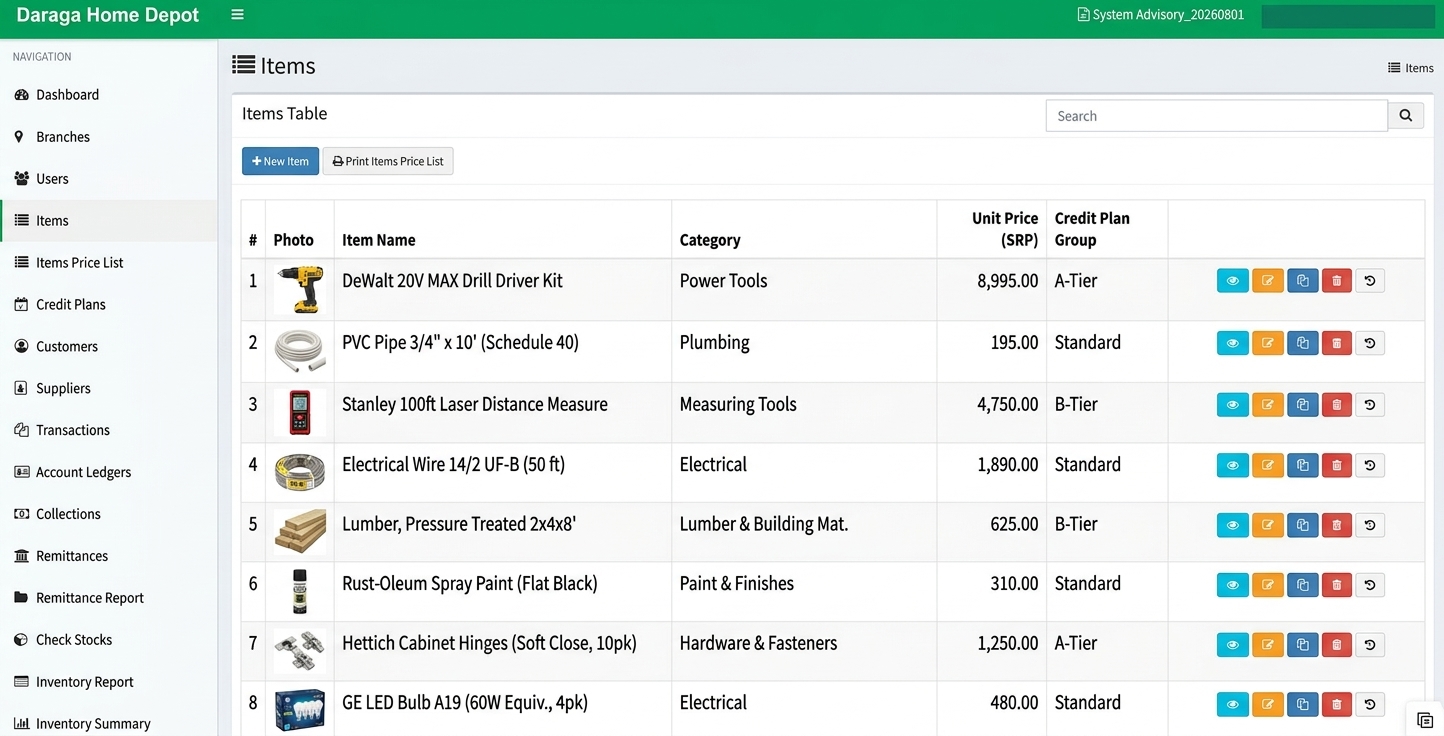Copy the Rust-Oleum Spray Paint item
This screenshot has width=1444, height=736.
1302,585
